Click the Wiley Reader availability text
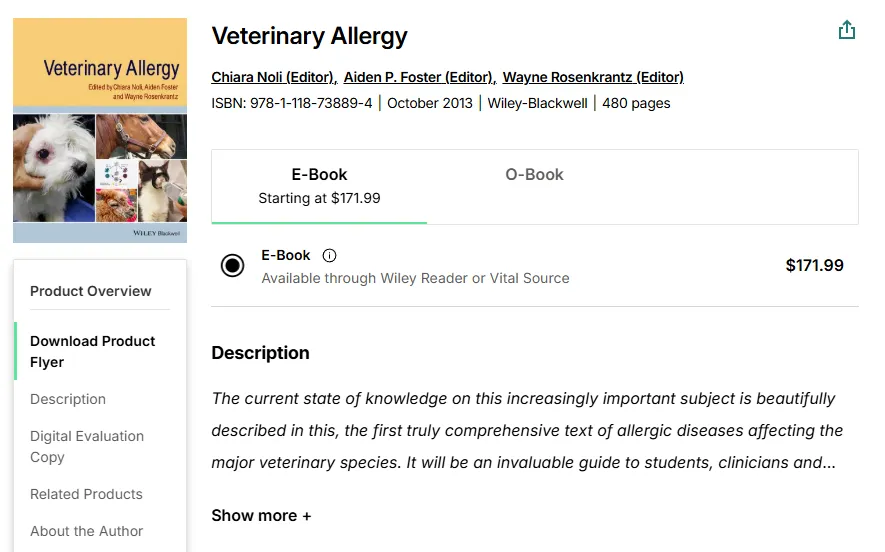Viewport: 885px width, 552px height. (x=415, y=278)
